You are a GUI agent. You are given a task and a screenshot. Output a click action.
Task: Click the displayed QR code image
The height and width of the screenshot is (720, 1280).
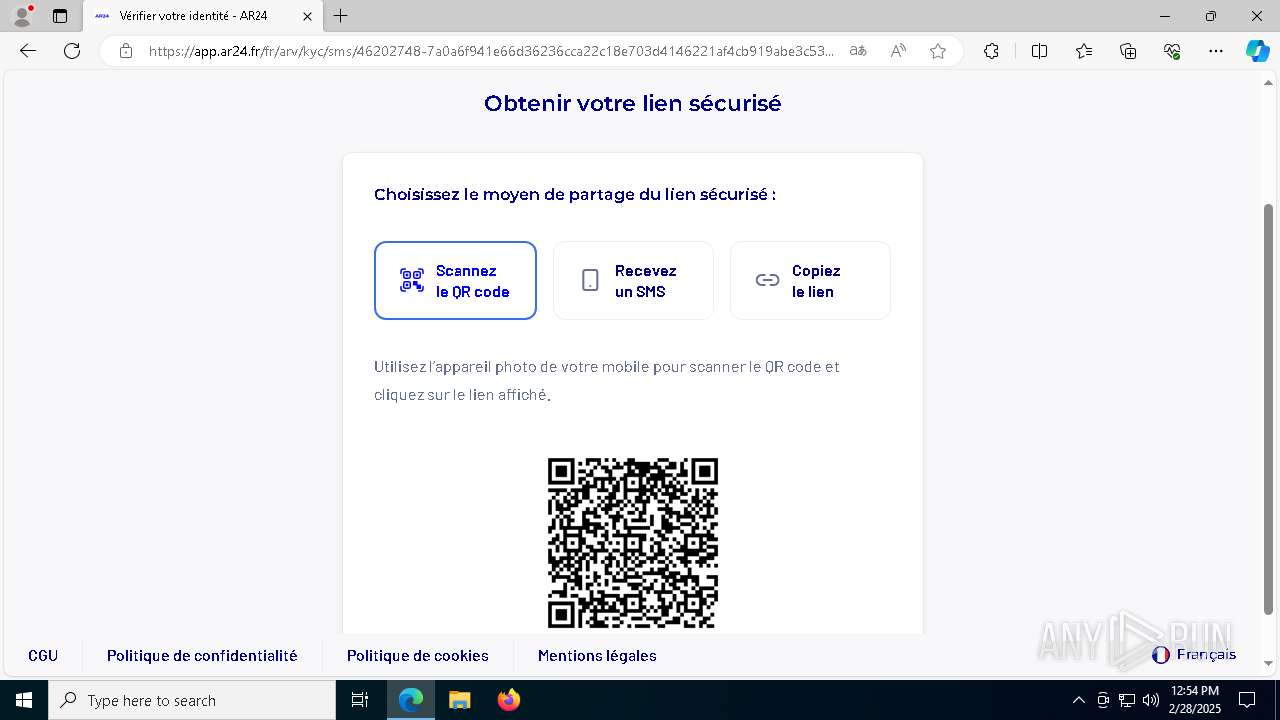(x=633, y=543)
